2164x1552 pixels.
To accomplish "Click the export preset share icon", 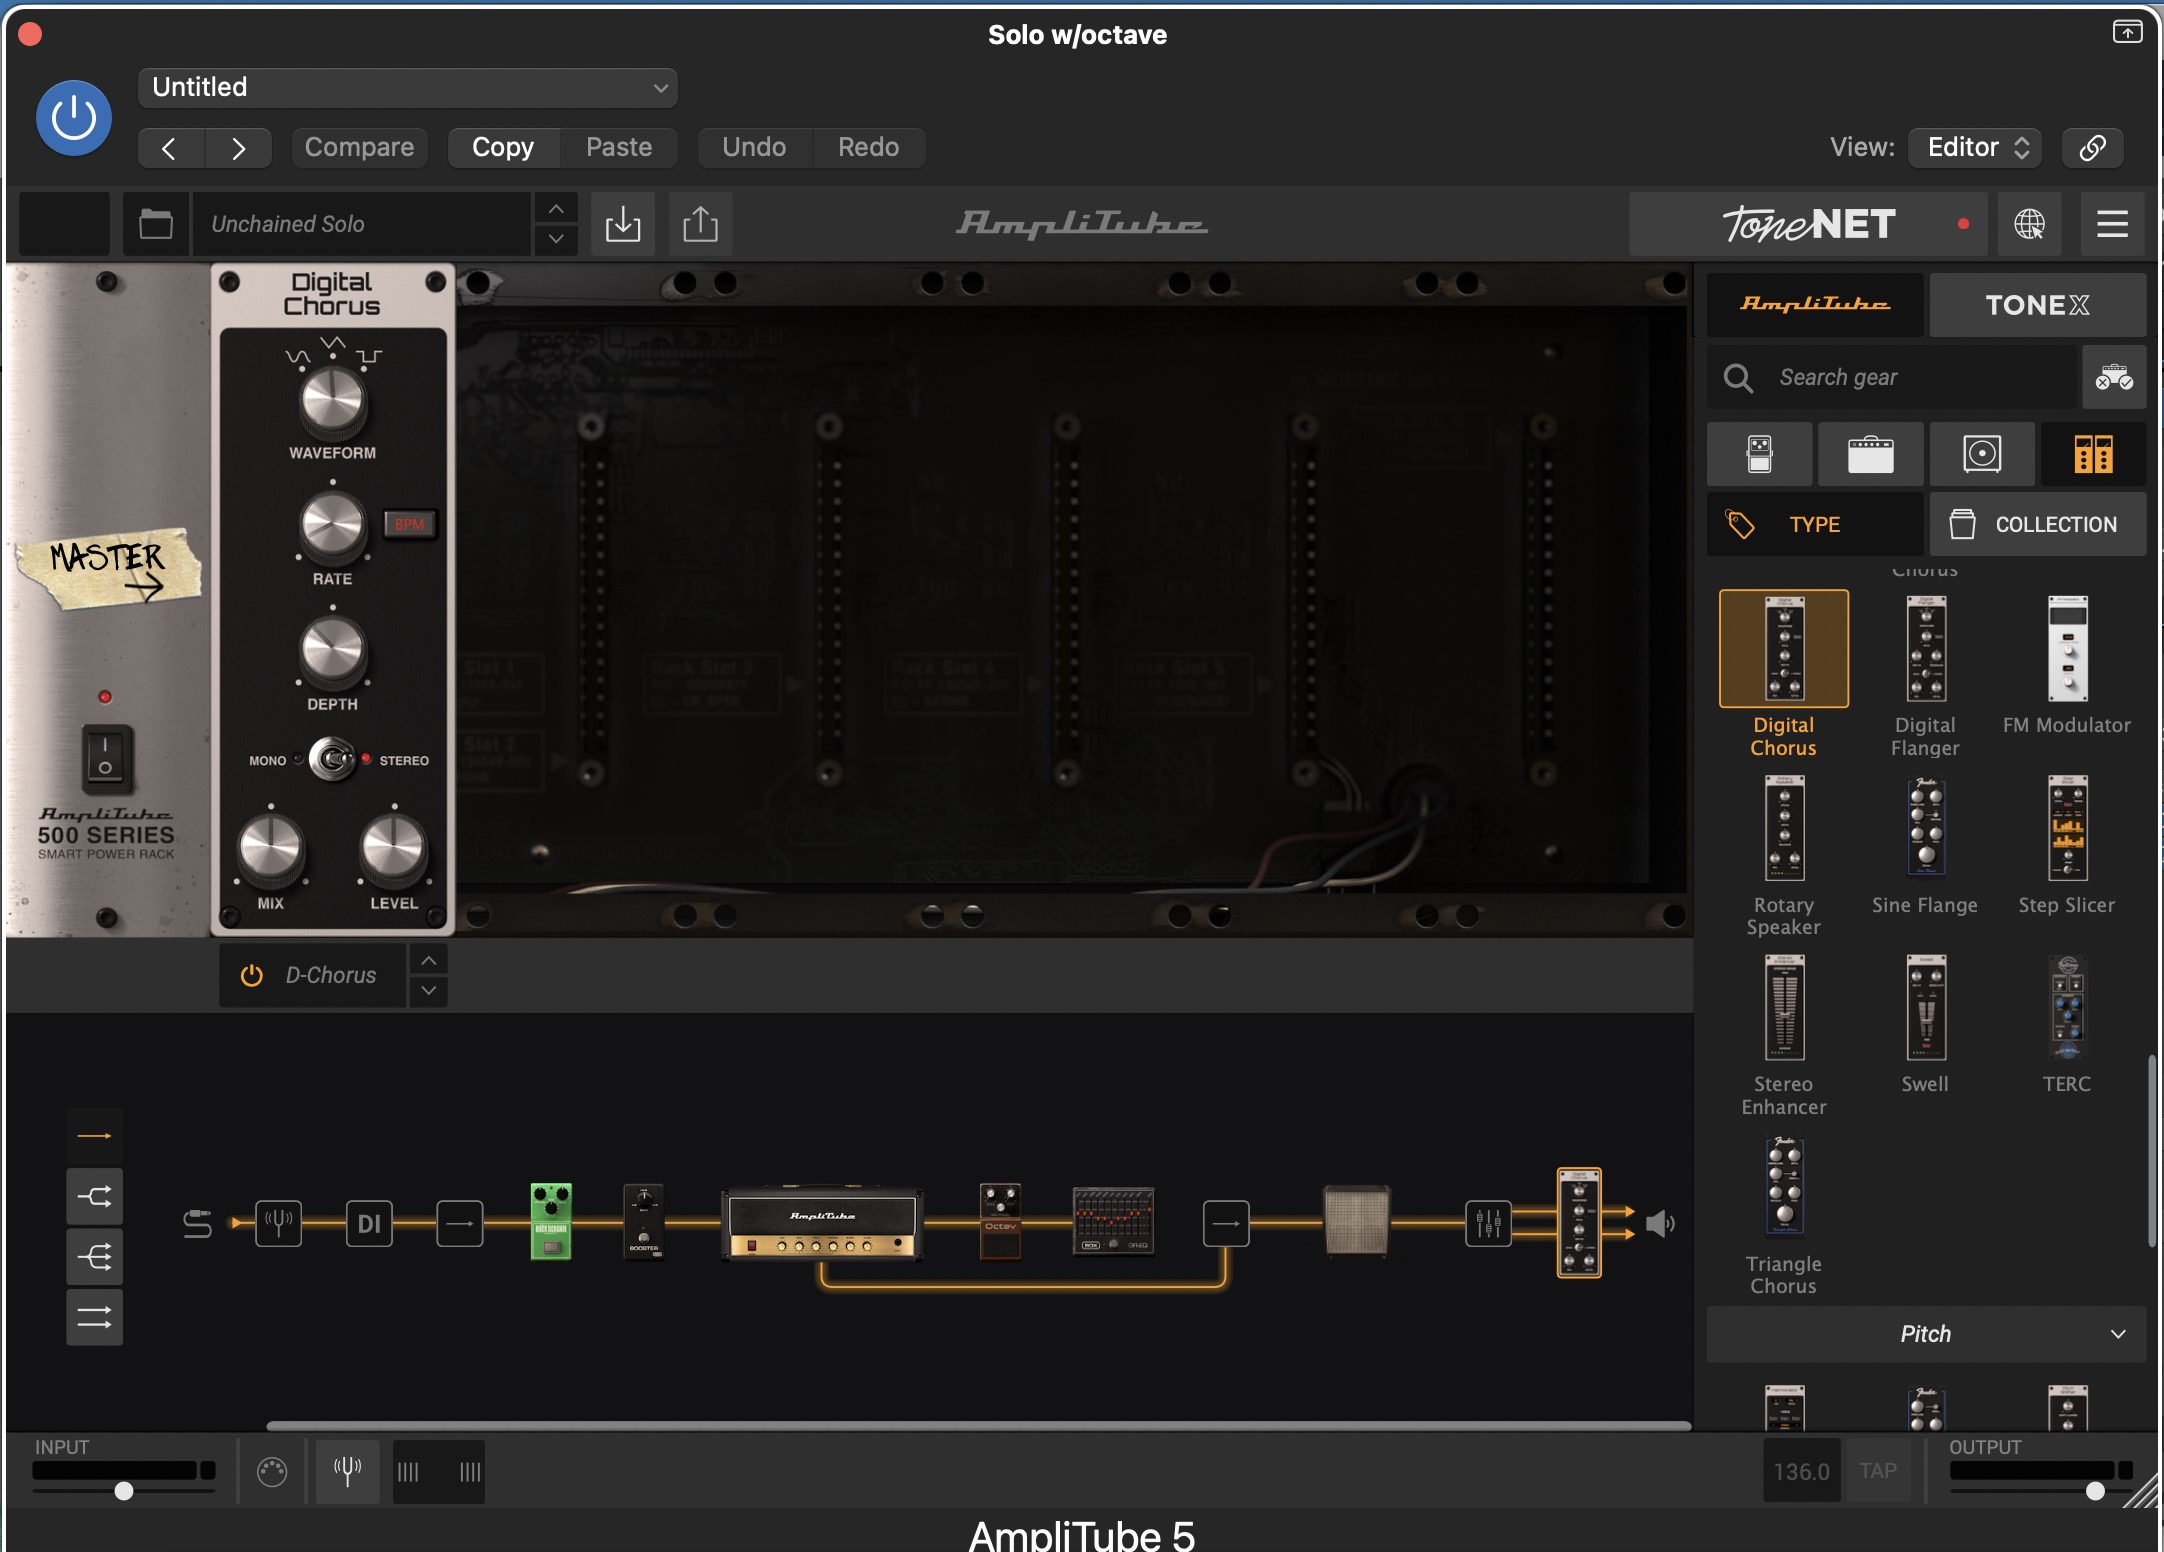I will pyautogui.click(x=700, y=224).
